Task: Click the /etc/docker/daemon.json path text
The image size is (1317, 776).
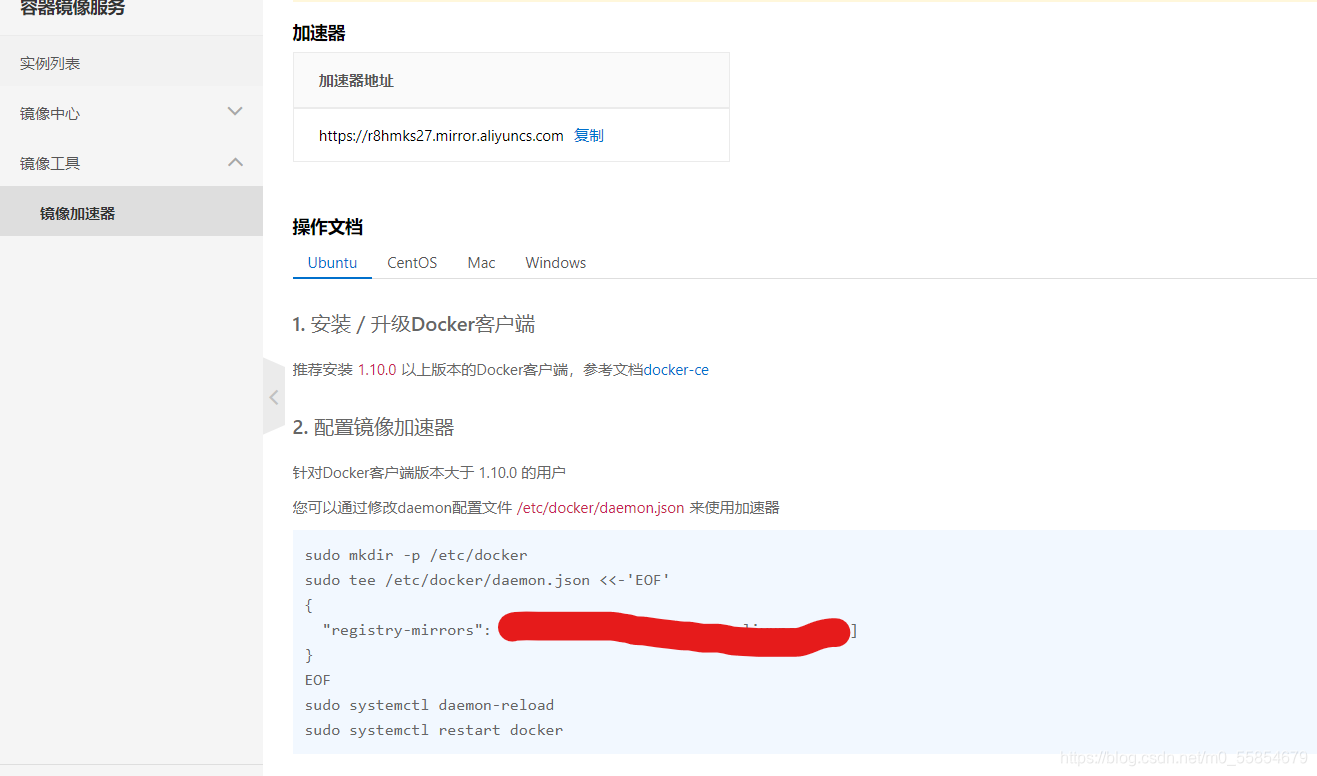Action: click(600, 507)
